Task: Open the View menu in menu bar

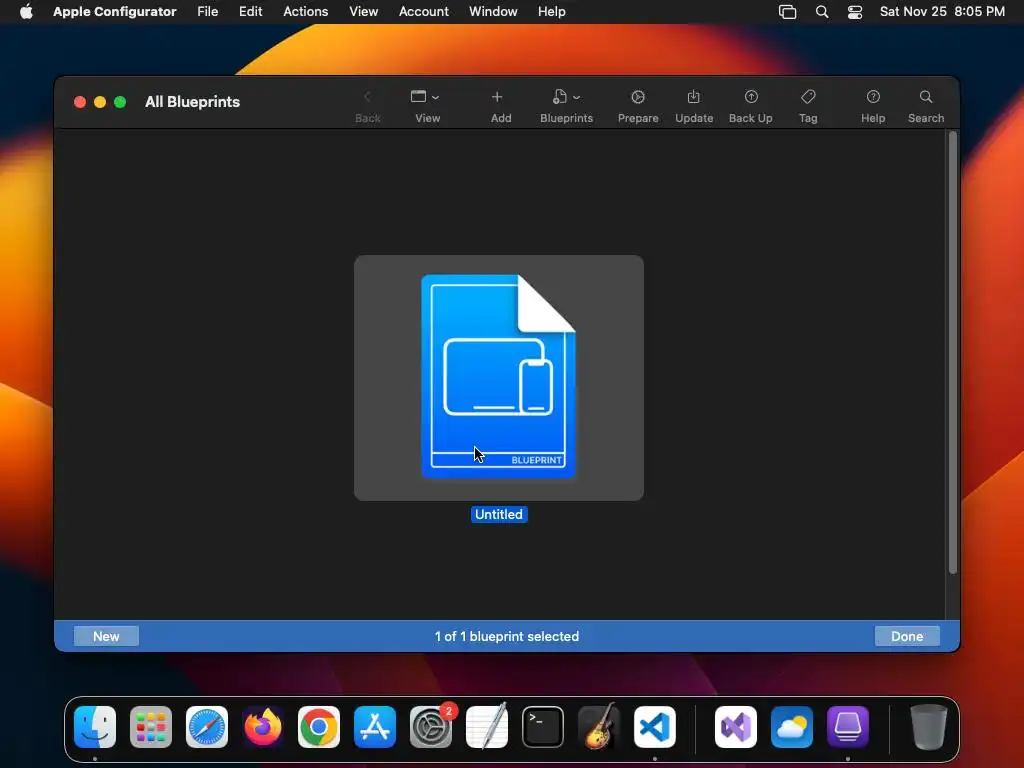Action: pyautogui.click(x=363, y=12)
